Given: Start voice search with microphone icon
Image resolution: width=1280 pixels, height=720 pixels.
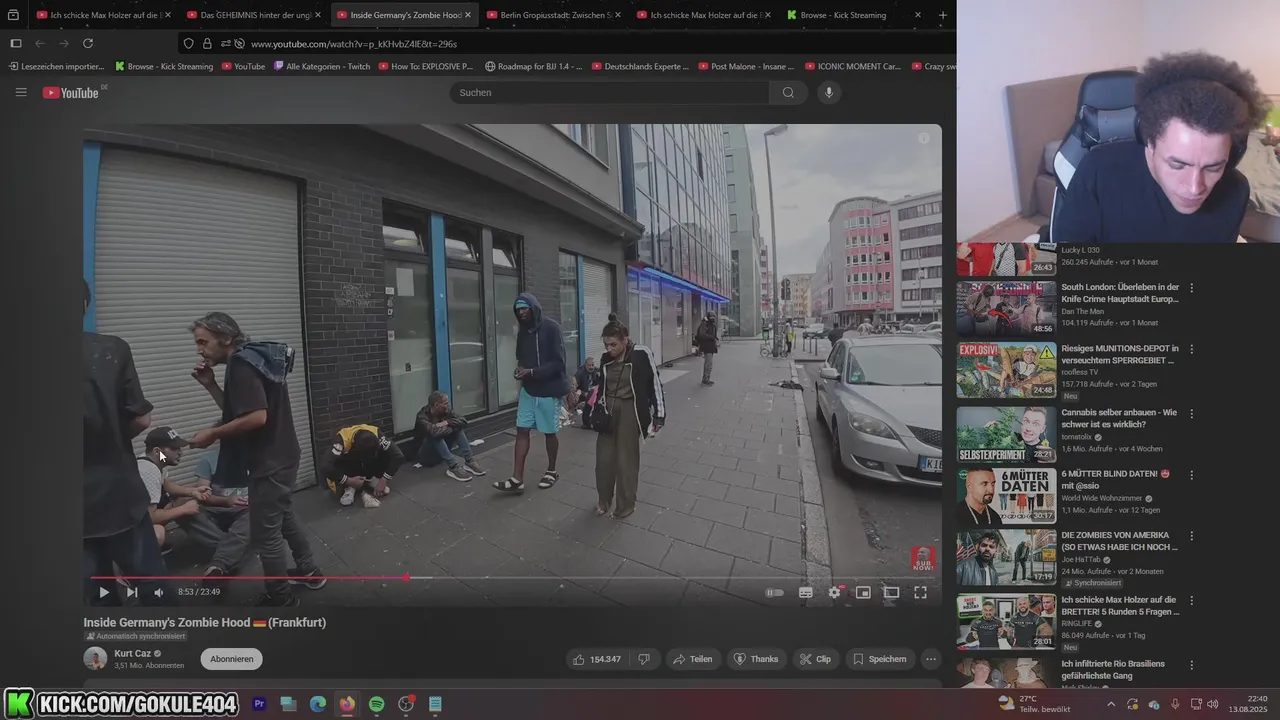Looking at the screenshot, I should coord(828,92).
